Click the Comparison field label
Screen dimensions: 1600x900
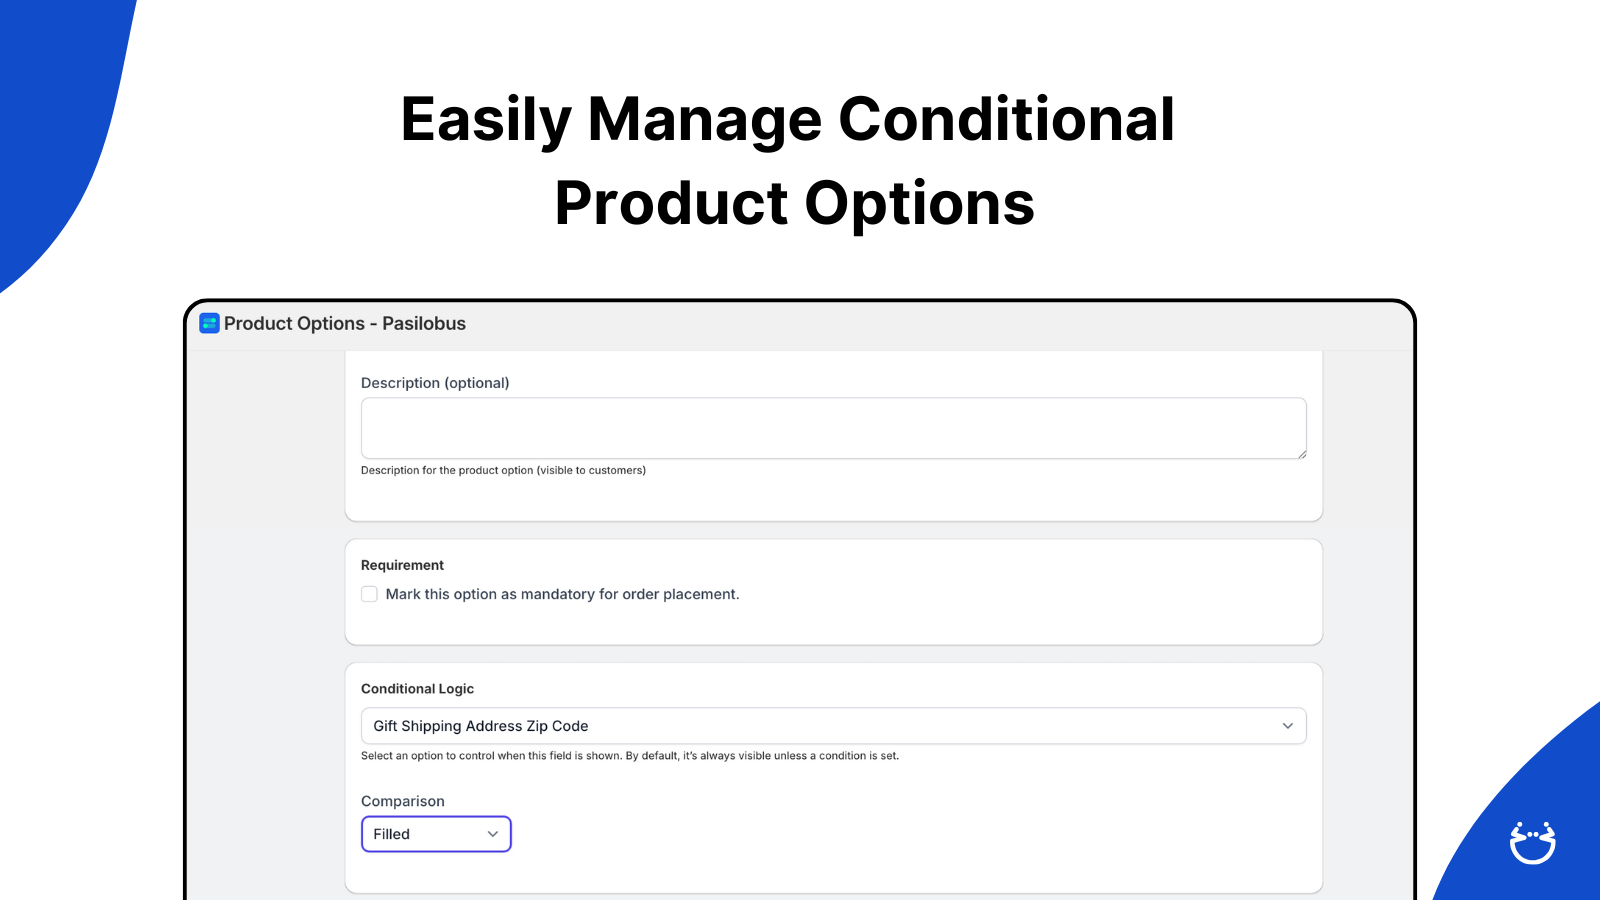pos(403,801)
